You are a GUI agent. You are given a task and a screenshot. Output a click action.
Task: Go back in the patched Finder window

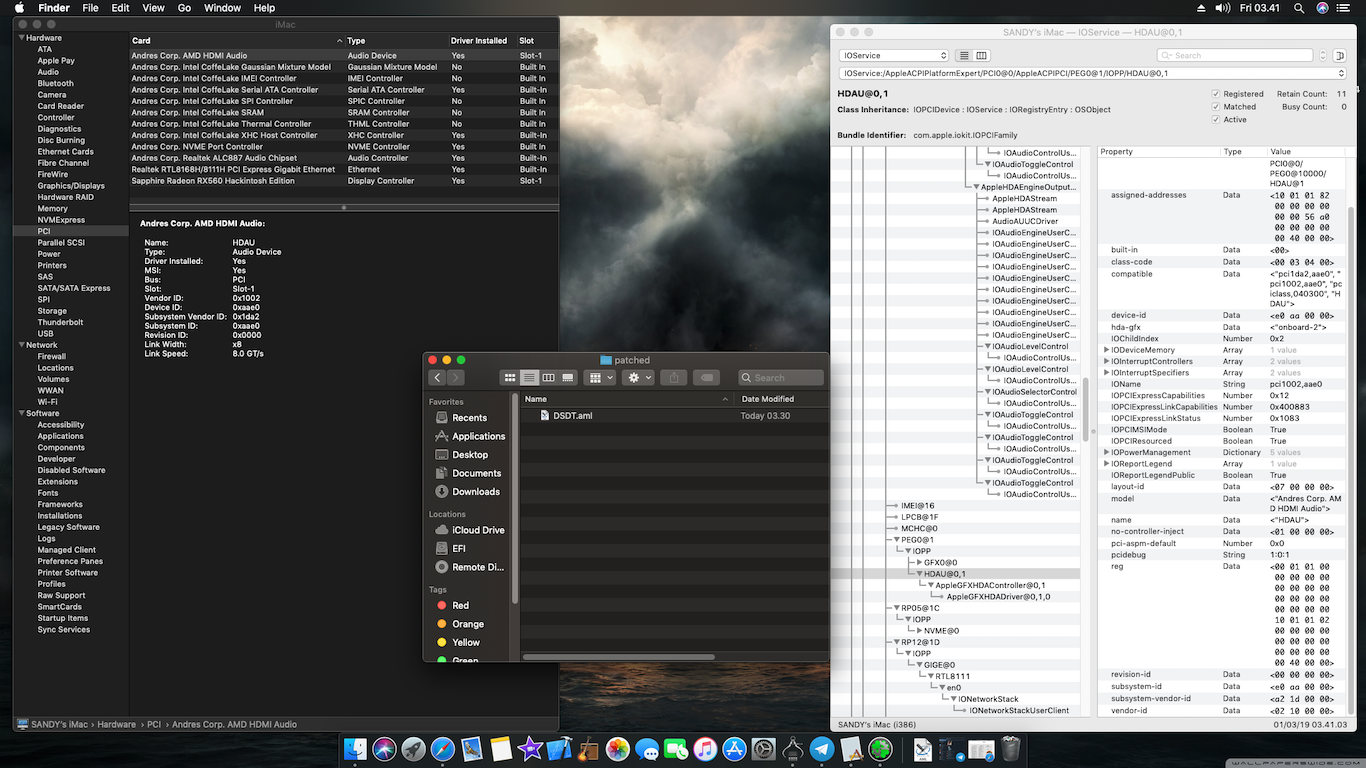click(x=437, y=377)
